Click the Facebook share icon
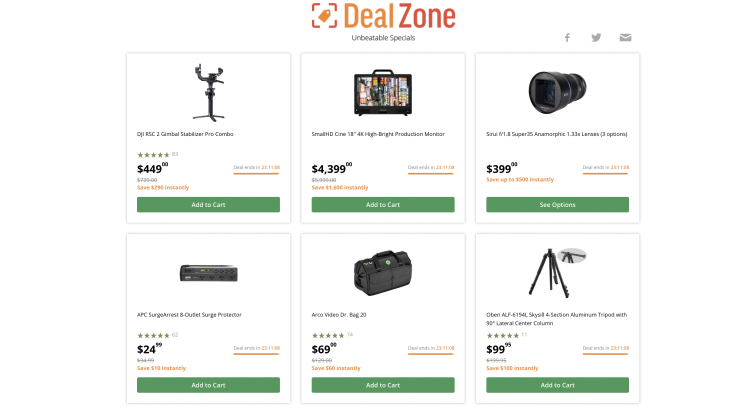The height and width of the screenshot is (416, 740). click(x=567, y=38)
